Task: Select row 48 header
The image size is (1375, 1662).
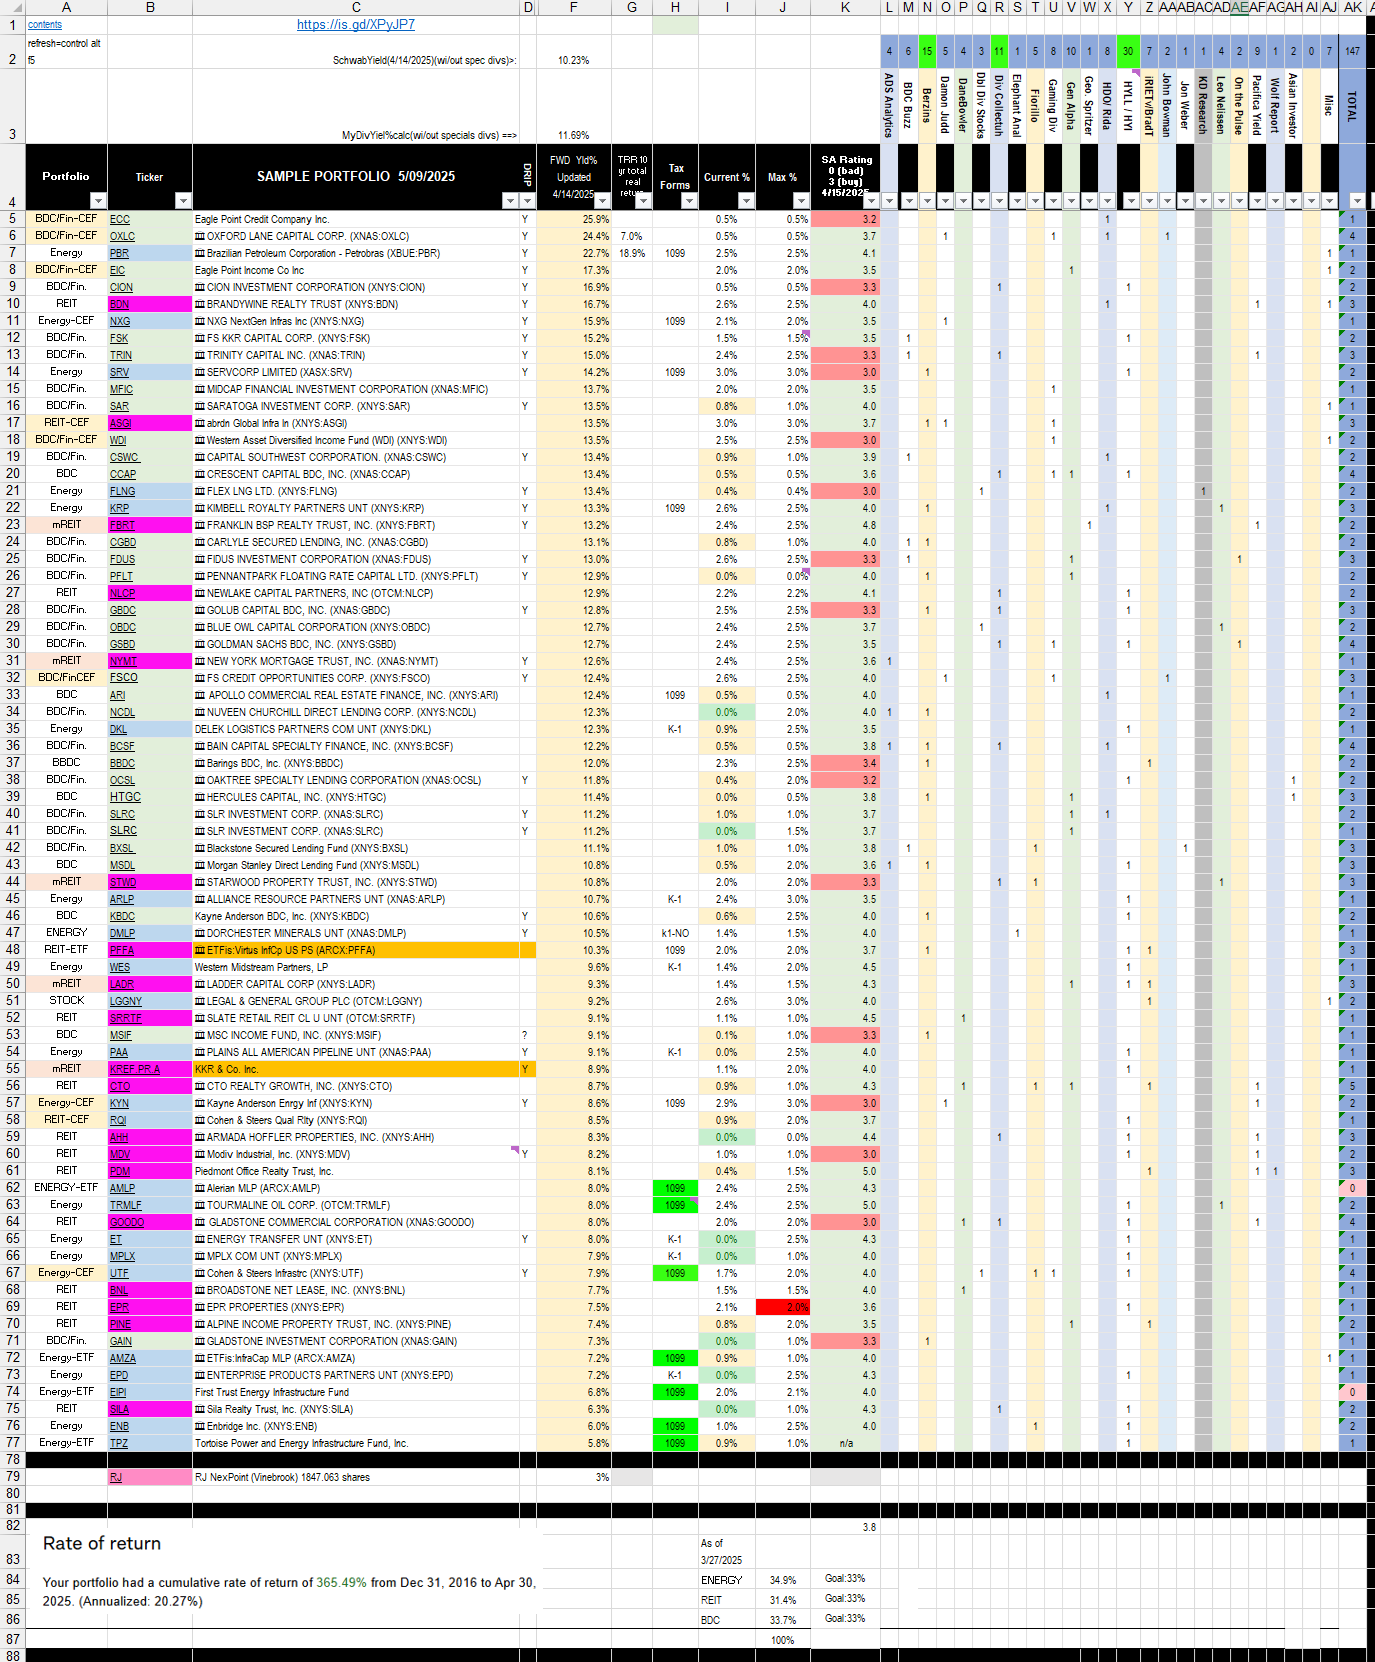Action: 12,950
